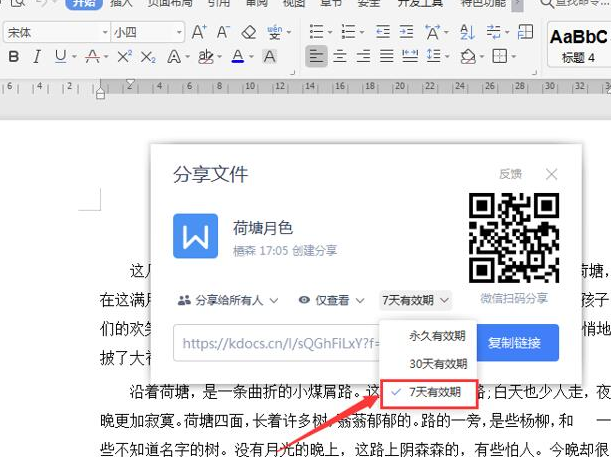The height and width of the screenshot is (457, 611).
Task: Justify paragraph text
Action: tap(387, 57)
